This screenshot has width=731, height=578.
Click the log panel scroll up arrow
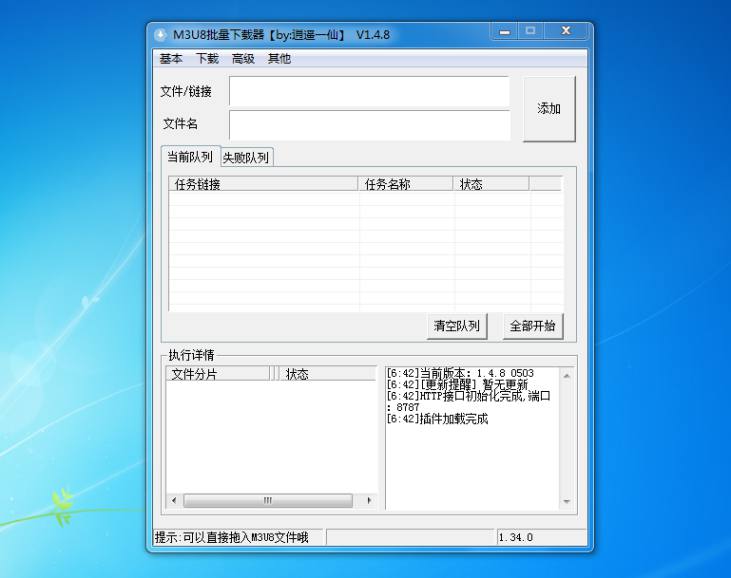pyautogui.click(x=567, y=376)
